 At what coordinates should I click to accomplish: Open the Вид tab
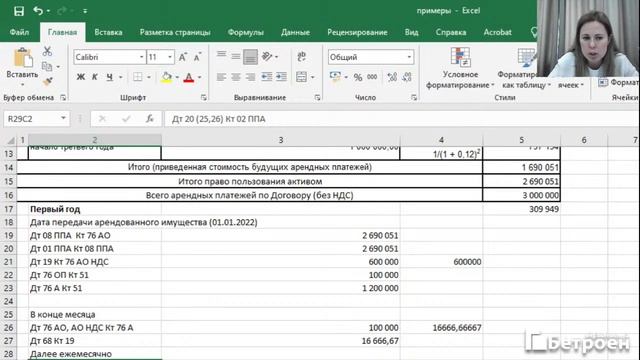pos(411,32)
